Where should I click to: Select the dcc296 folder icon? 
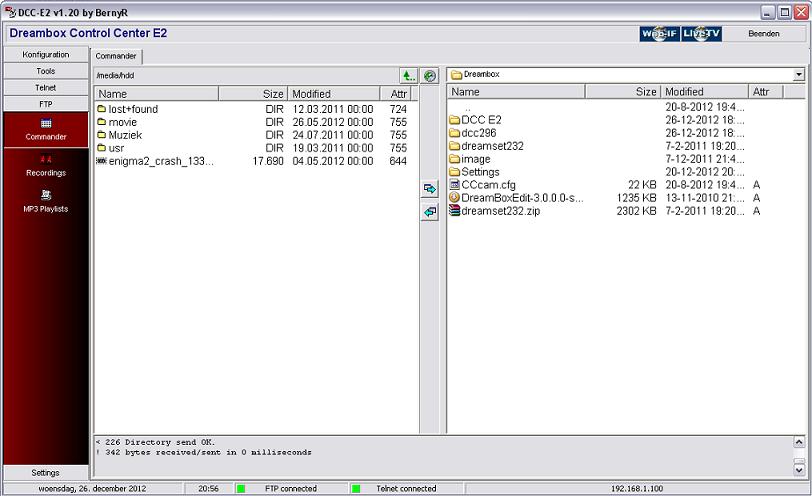(455, 133)
